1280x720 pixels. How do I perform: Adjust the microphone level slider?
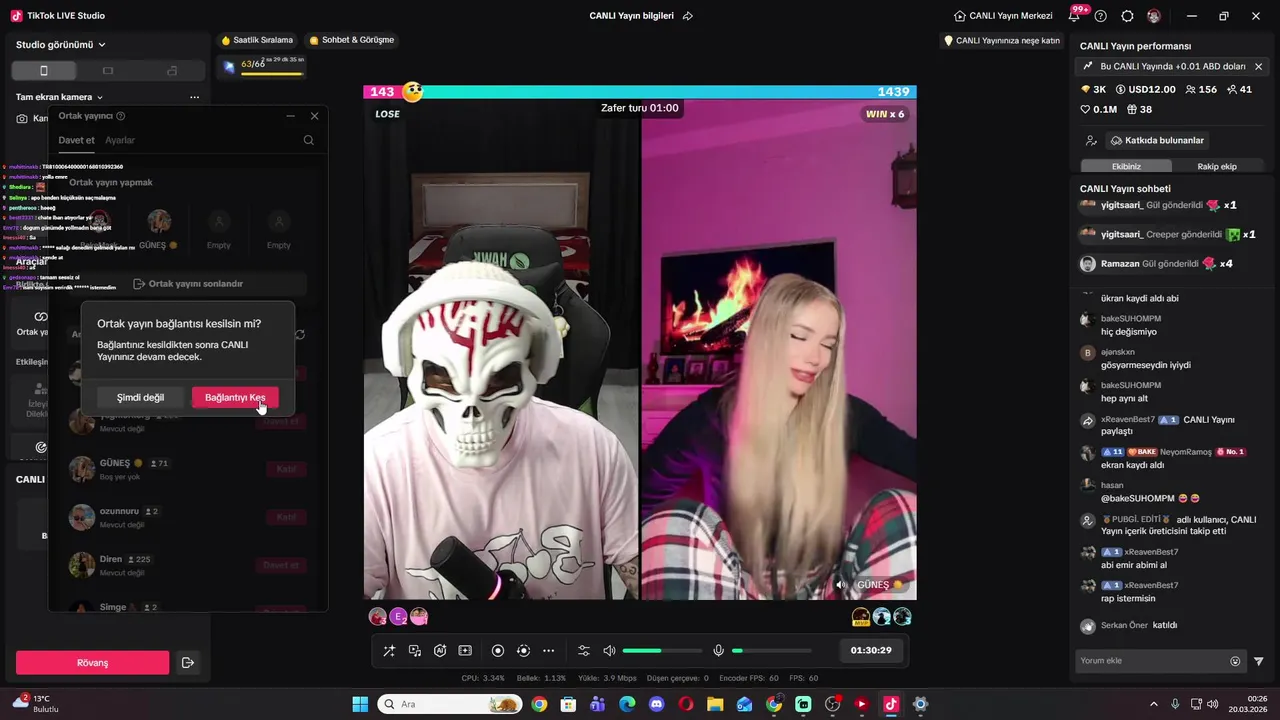pyautogui.click(x=771, y=650)
